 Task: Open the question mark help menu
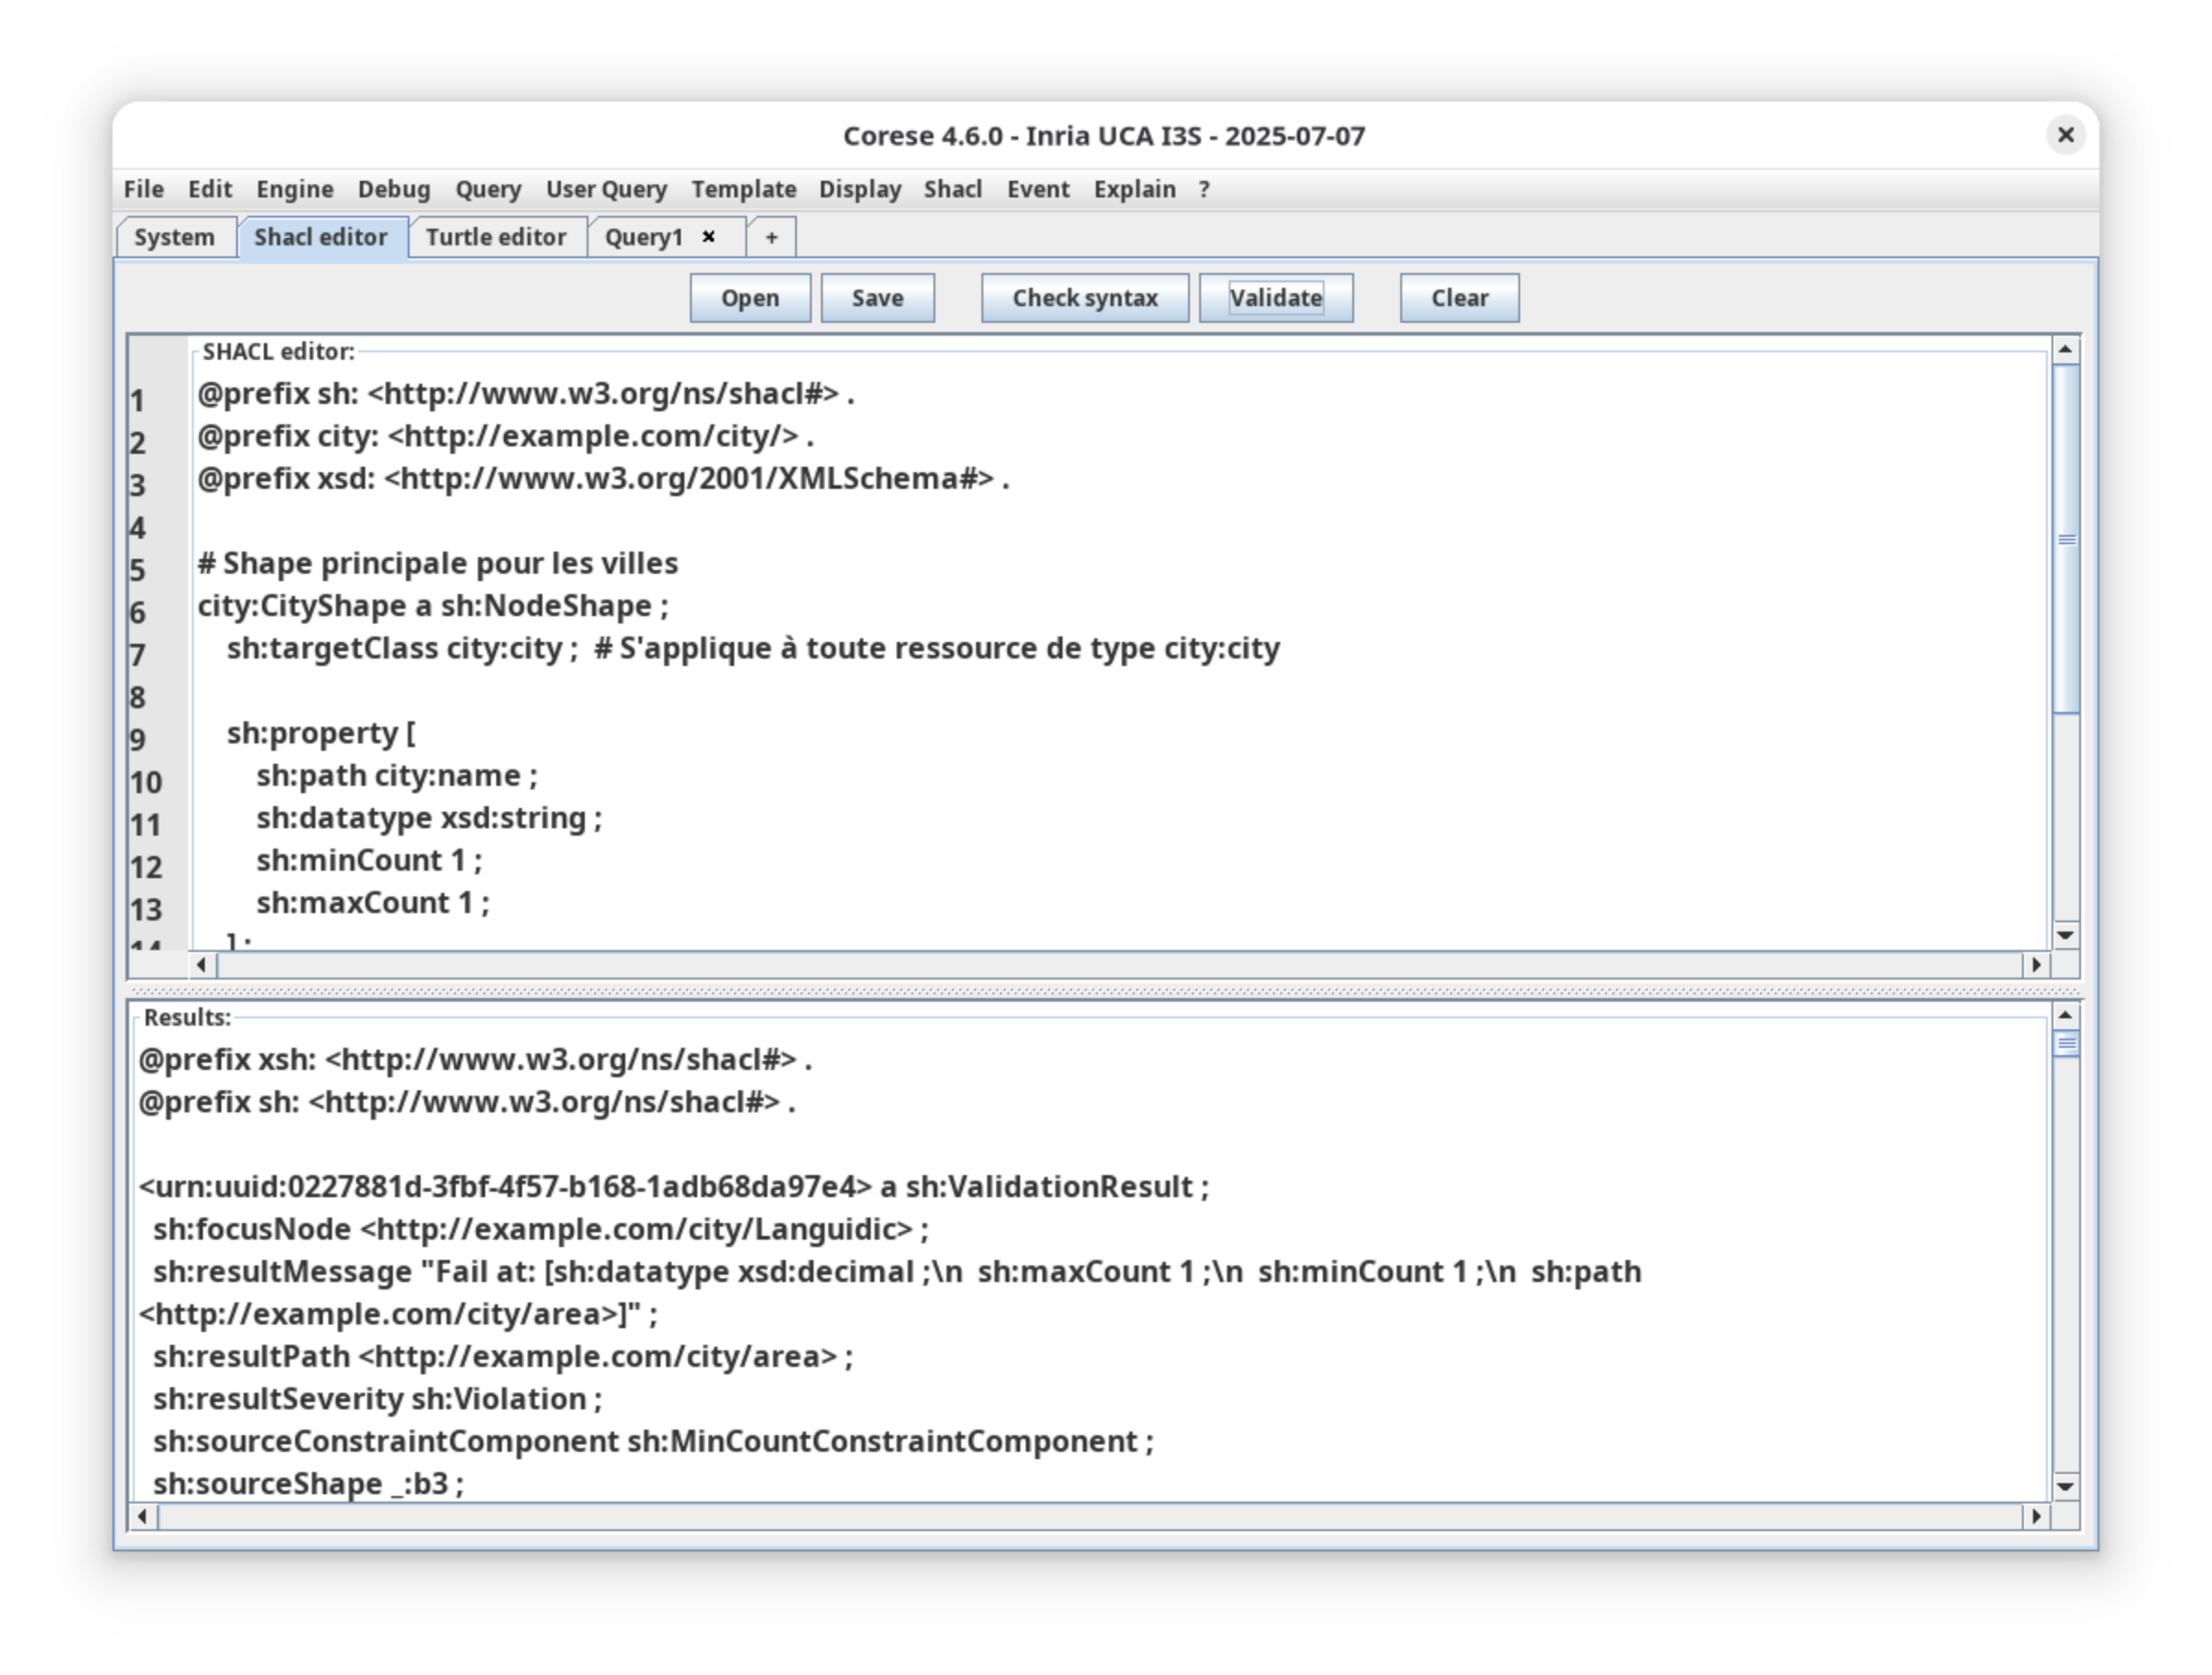1204,189
